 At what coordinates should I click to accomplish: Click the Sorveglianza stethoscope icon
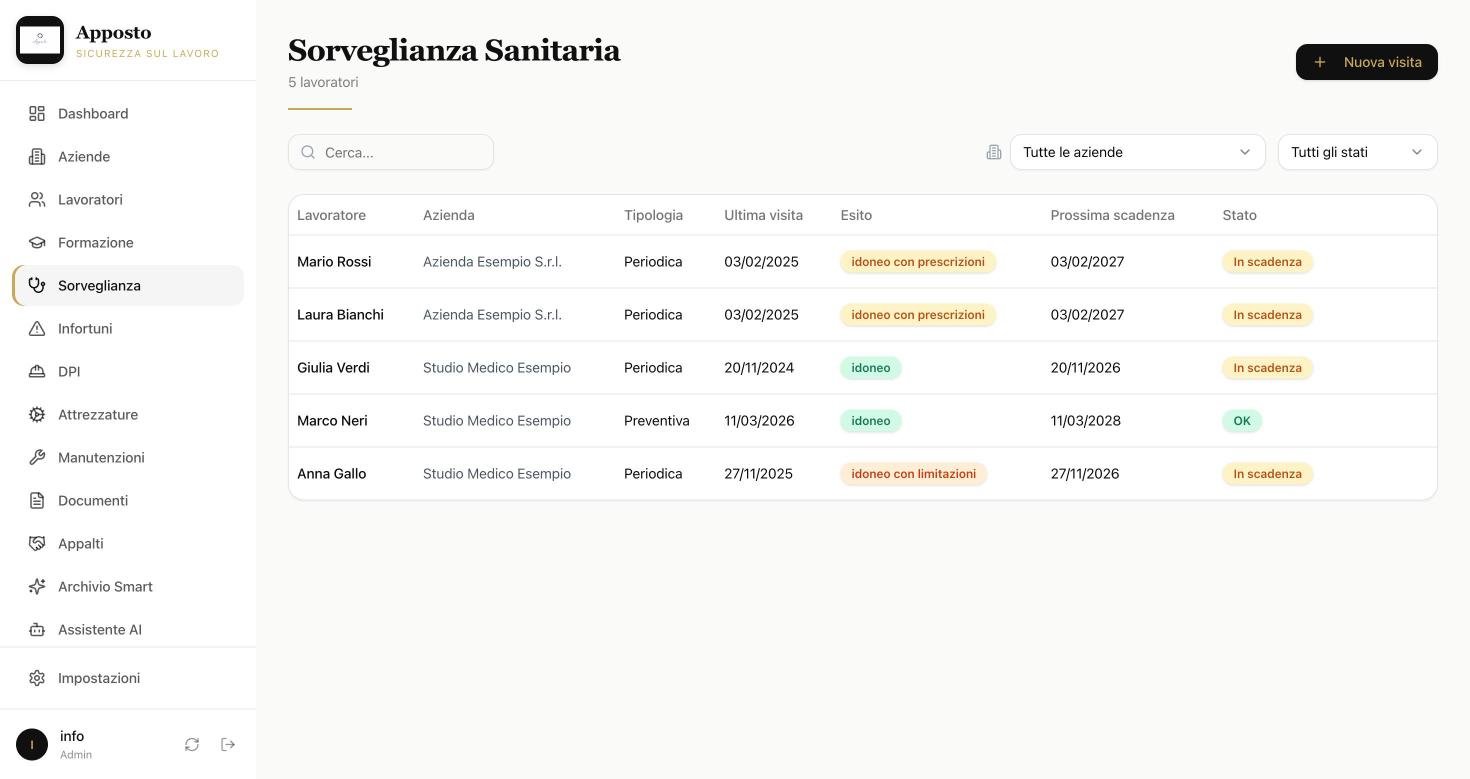click(x=37, y=286)
